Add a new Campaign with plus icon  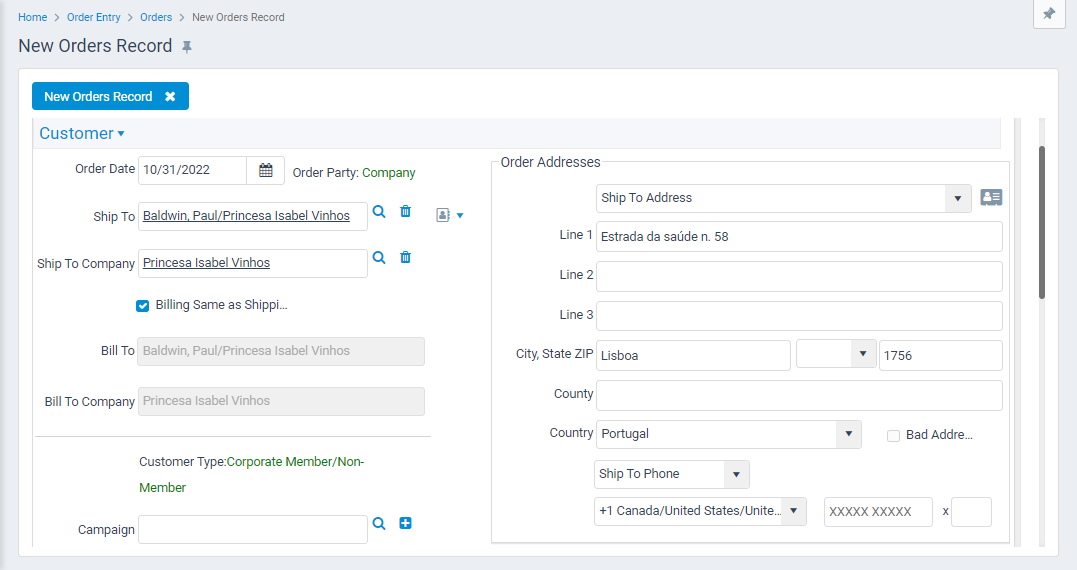405,523
